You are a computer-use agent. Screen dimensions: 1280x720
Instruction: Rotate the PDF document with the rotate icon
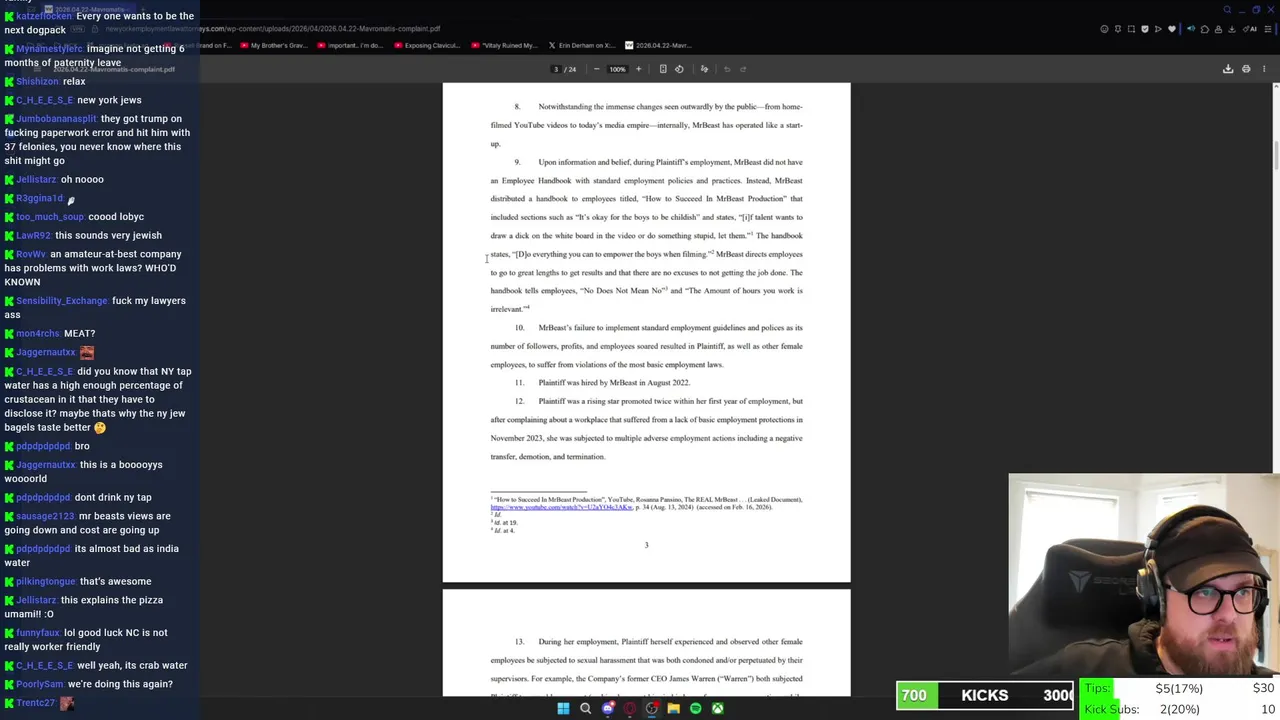[679, 69]
